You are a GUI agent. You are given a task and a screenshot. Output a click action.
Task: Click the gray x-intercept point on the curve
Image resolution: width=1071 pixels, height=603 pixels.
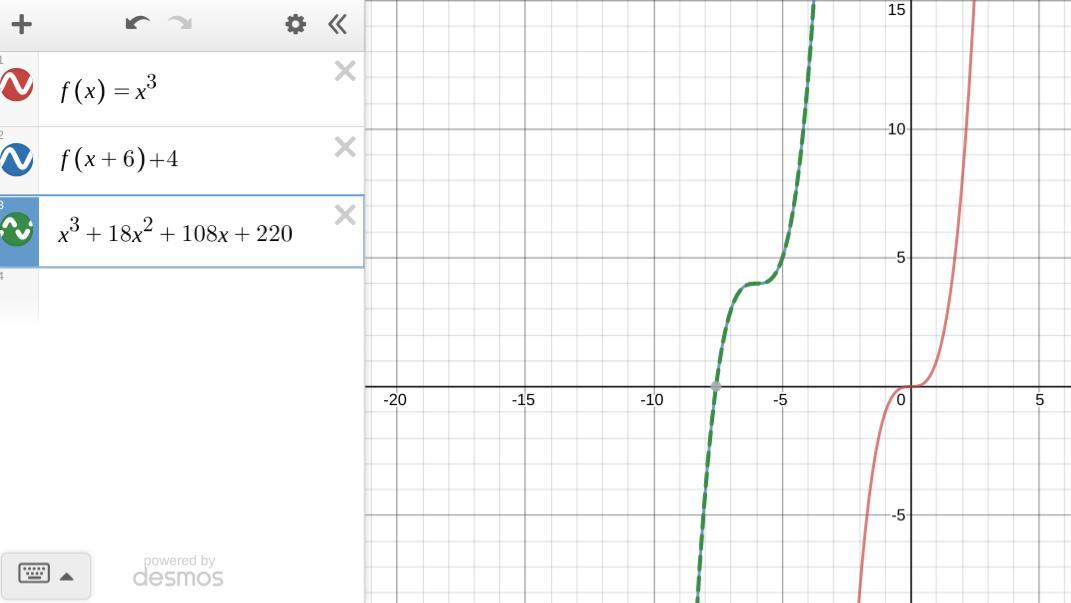pyautogui.click(x=716, y=387)
